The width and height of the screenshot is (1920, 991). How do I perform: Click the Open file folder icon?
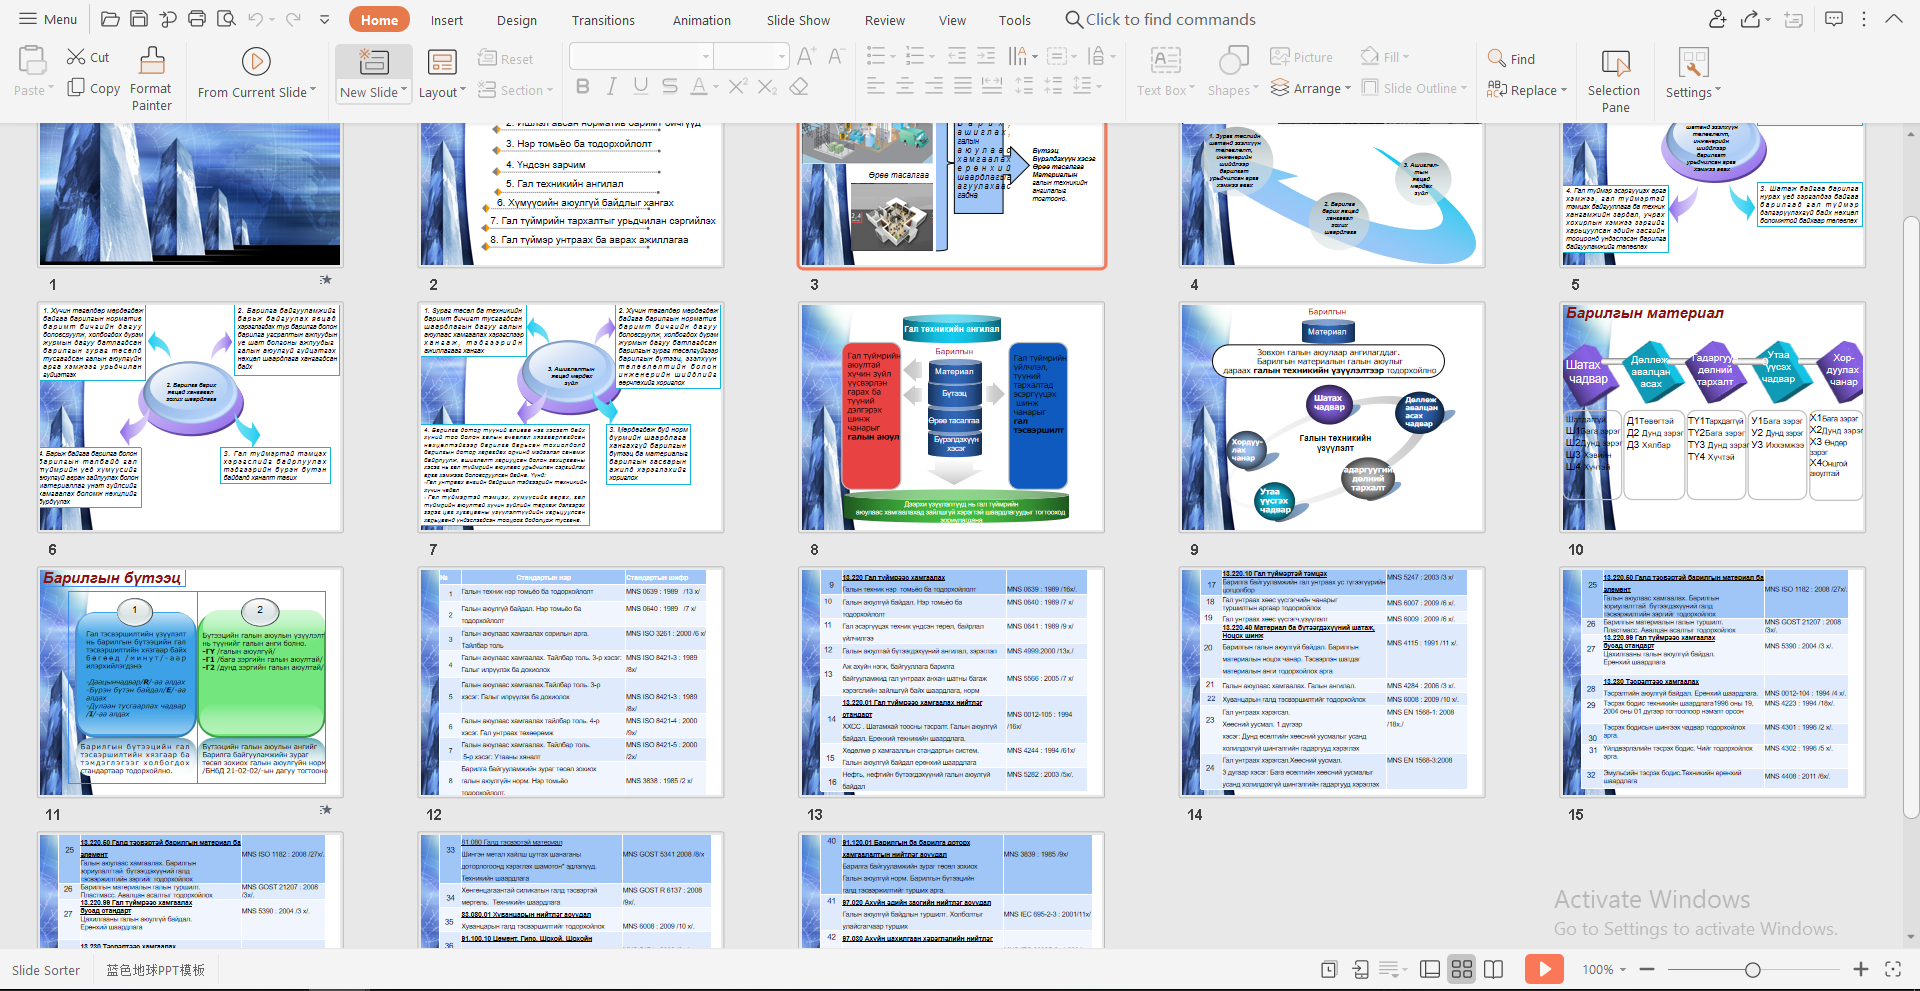point(110,19)
